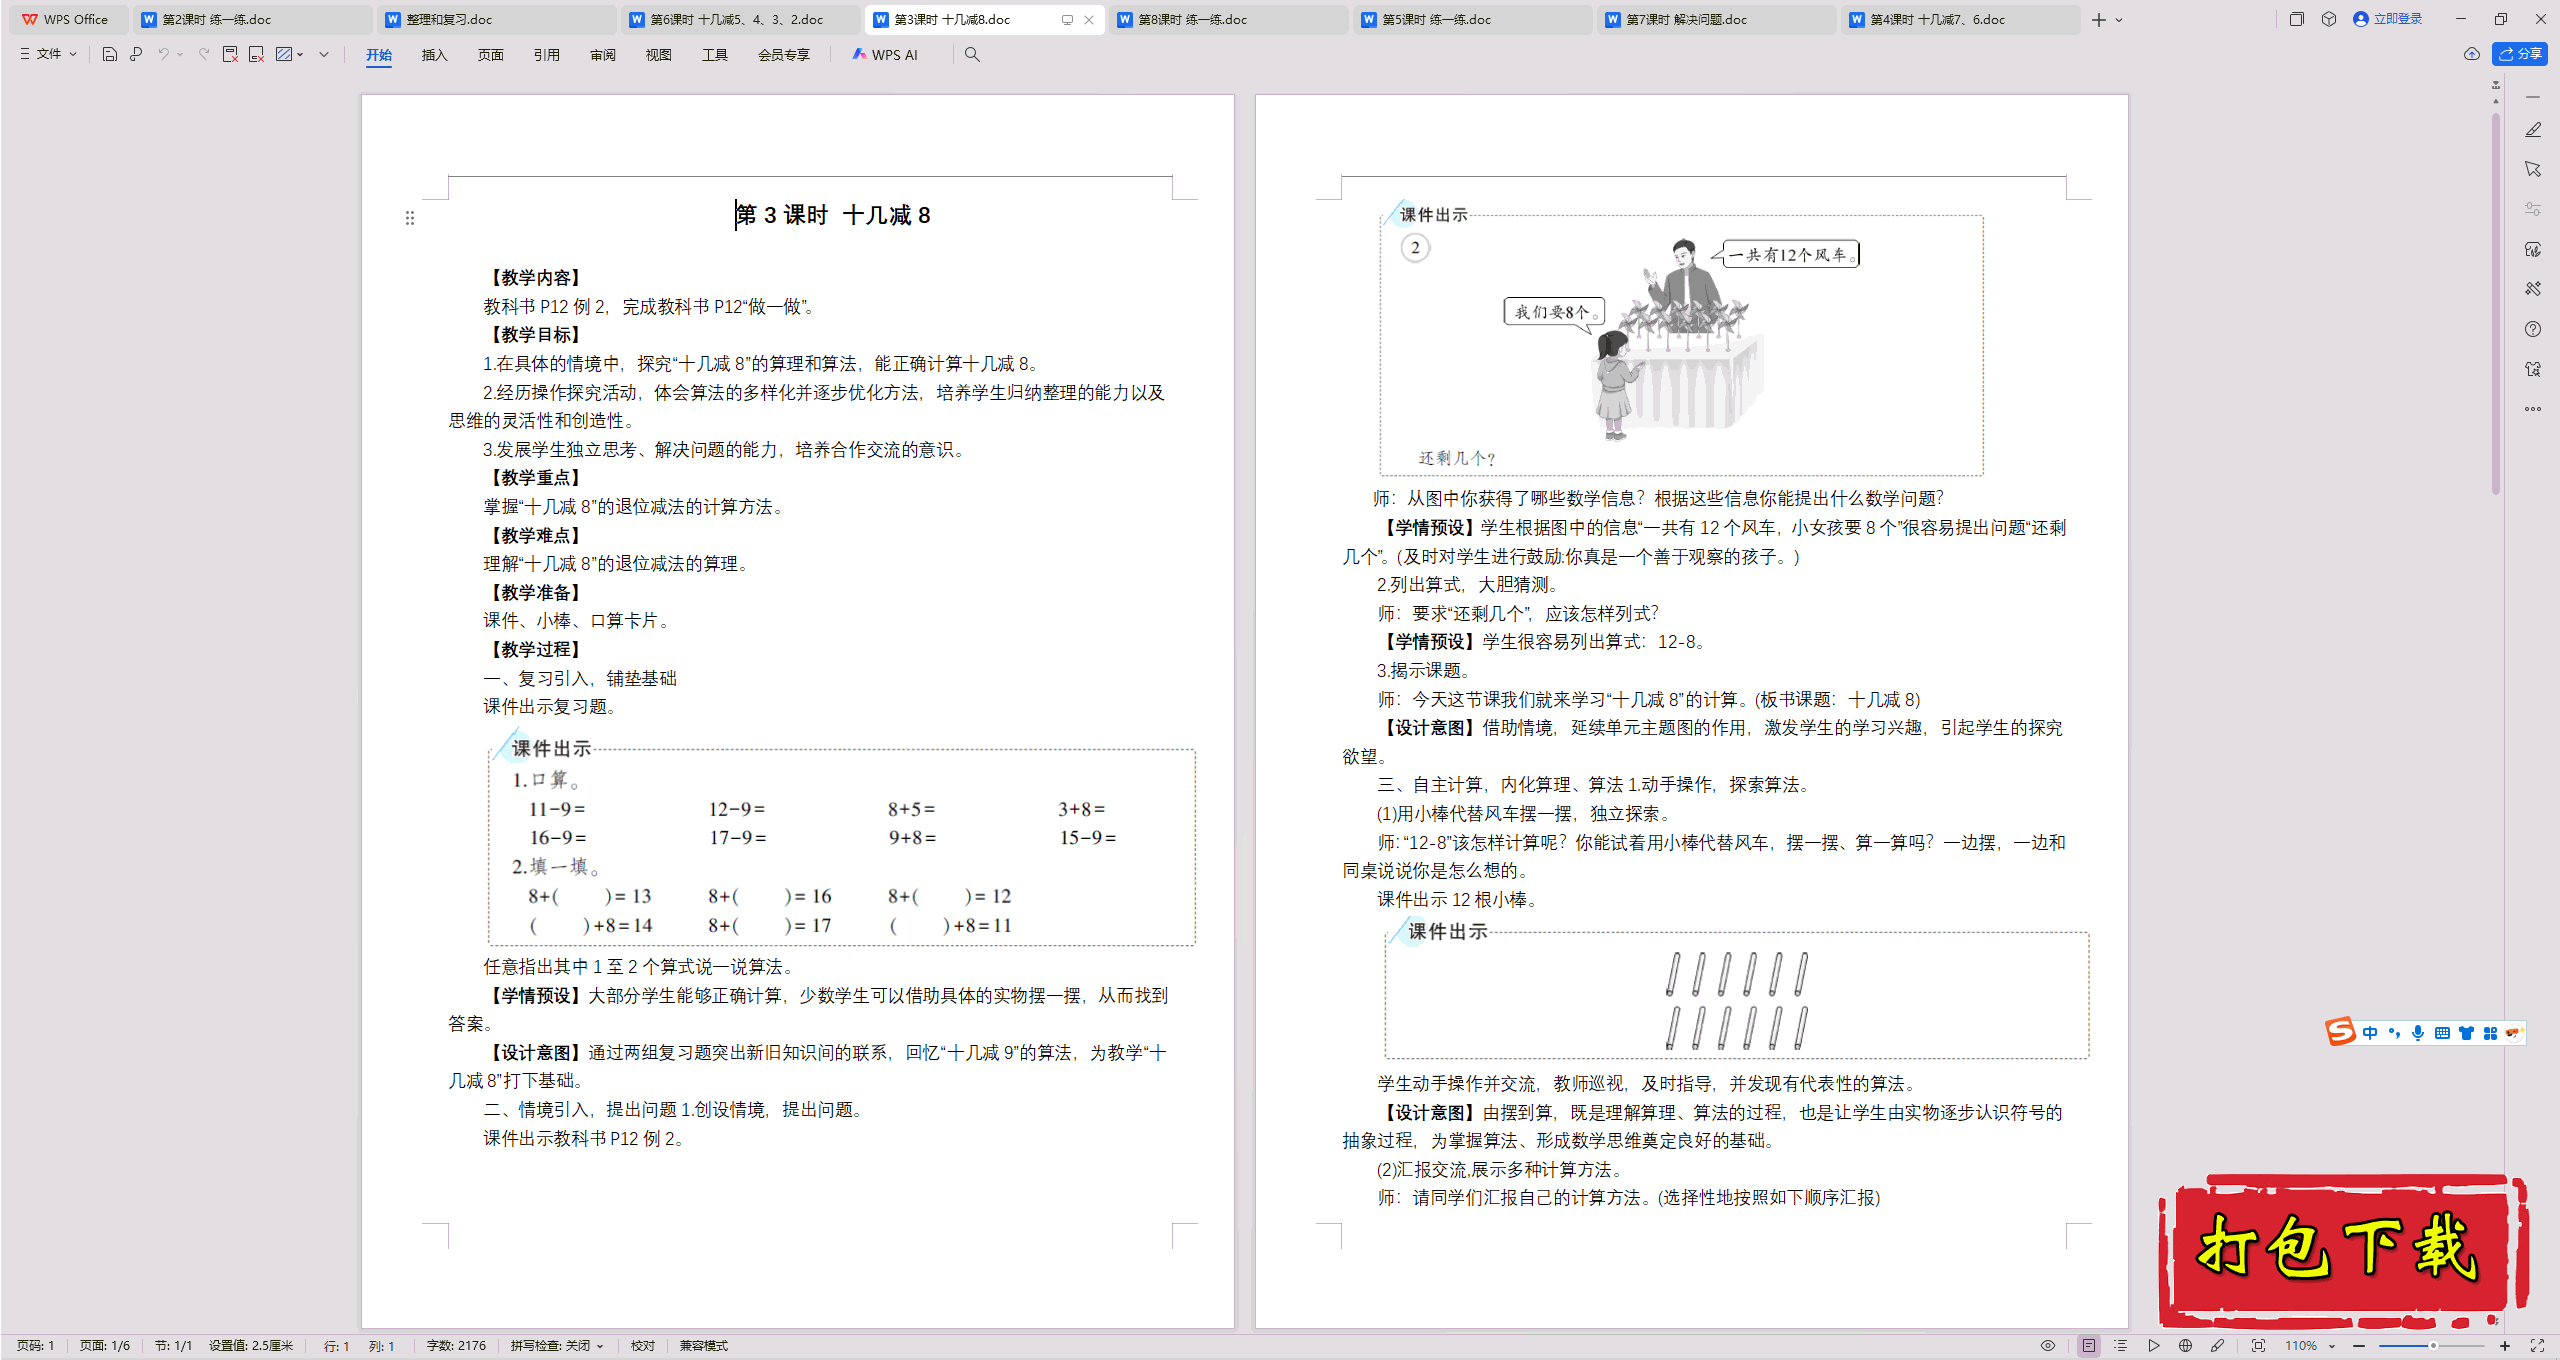Click the pen edit icon in sidebar

click(2532, 130)
